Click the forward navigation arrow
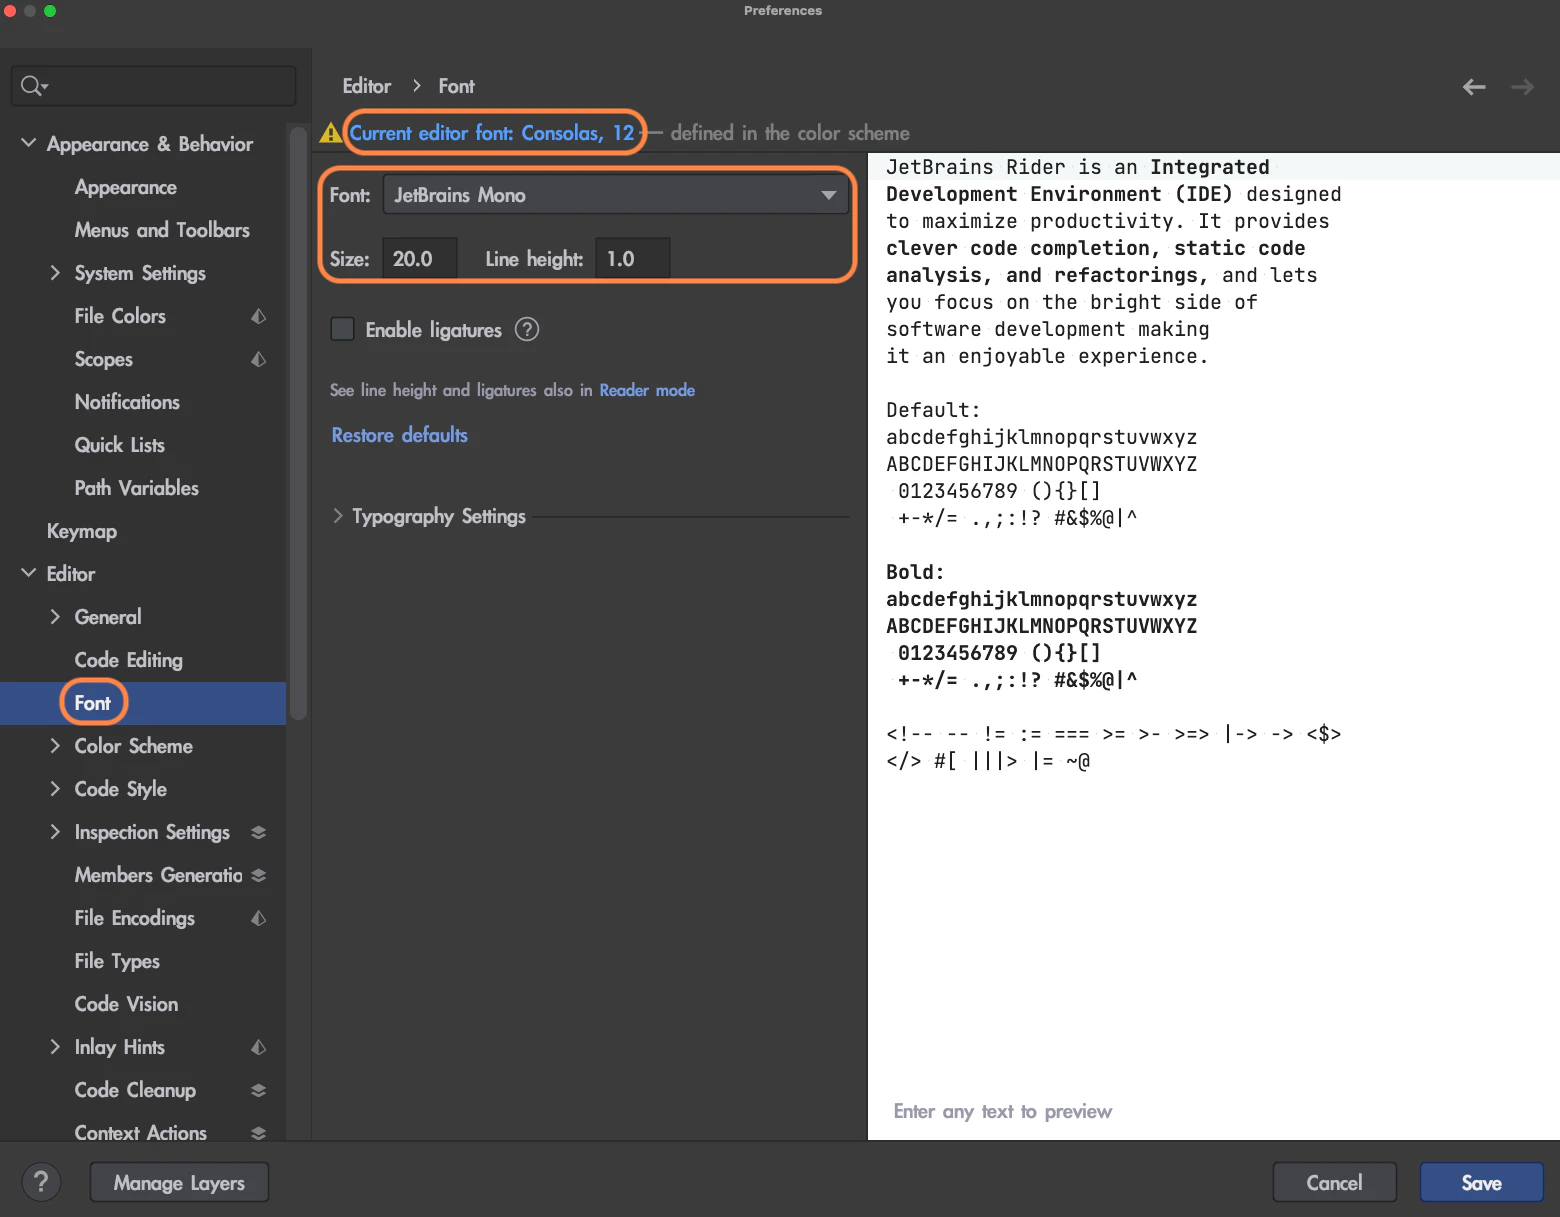 1522,87
